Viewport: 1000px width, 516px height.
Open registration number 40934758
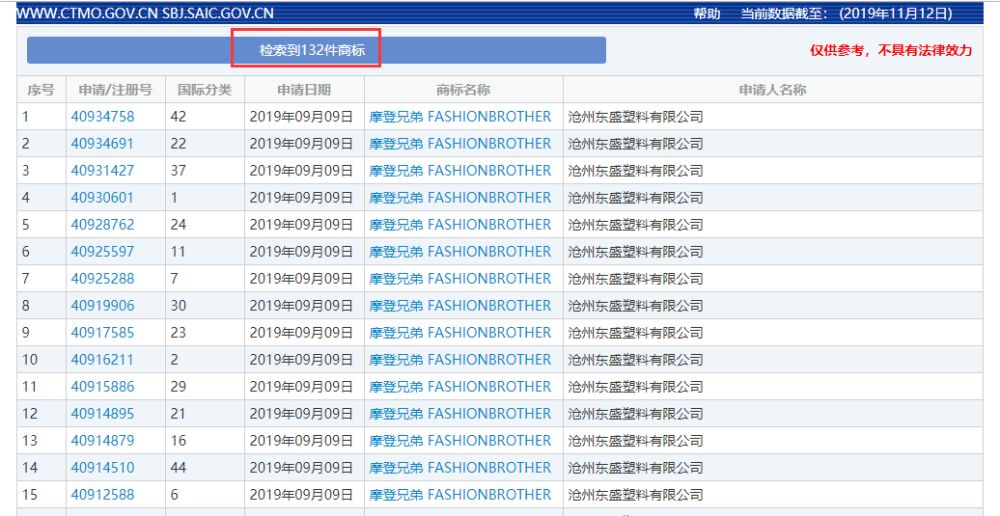(103, 117)
